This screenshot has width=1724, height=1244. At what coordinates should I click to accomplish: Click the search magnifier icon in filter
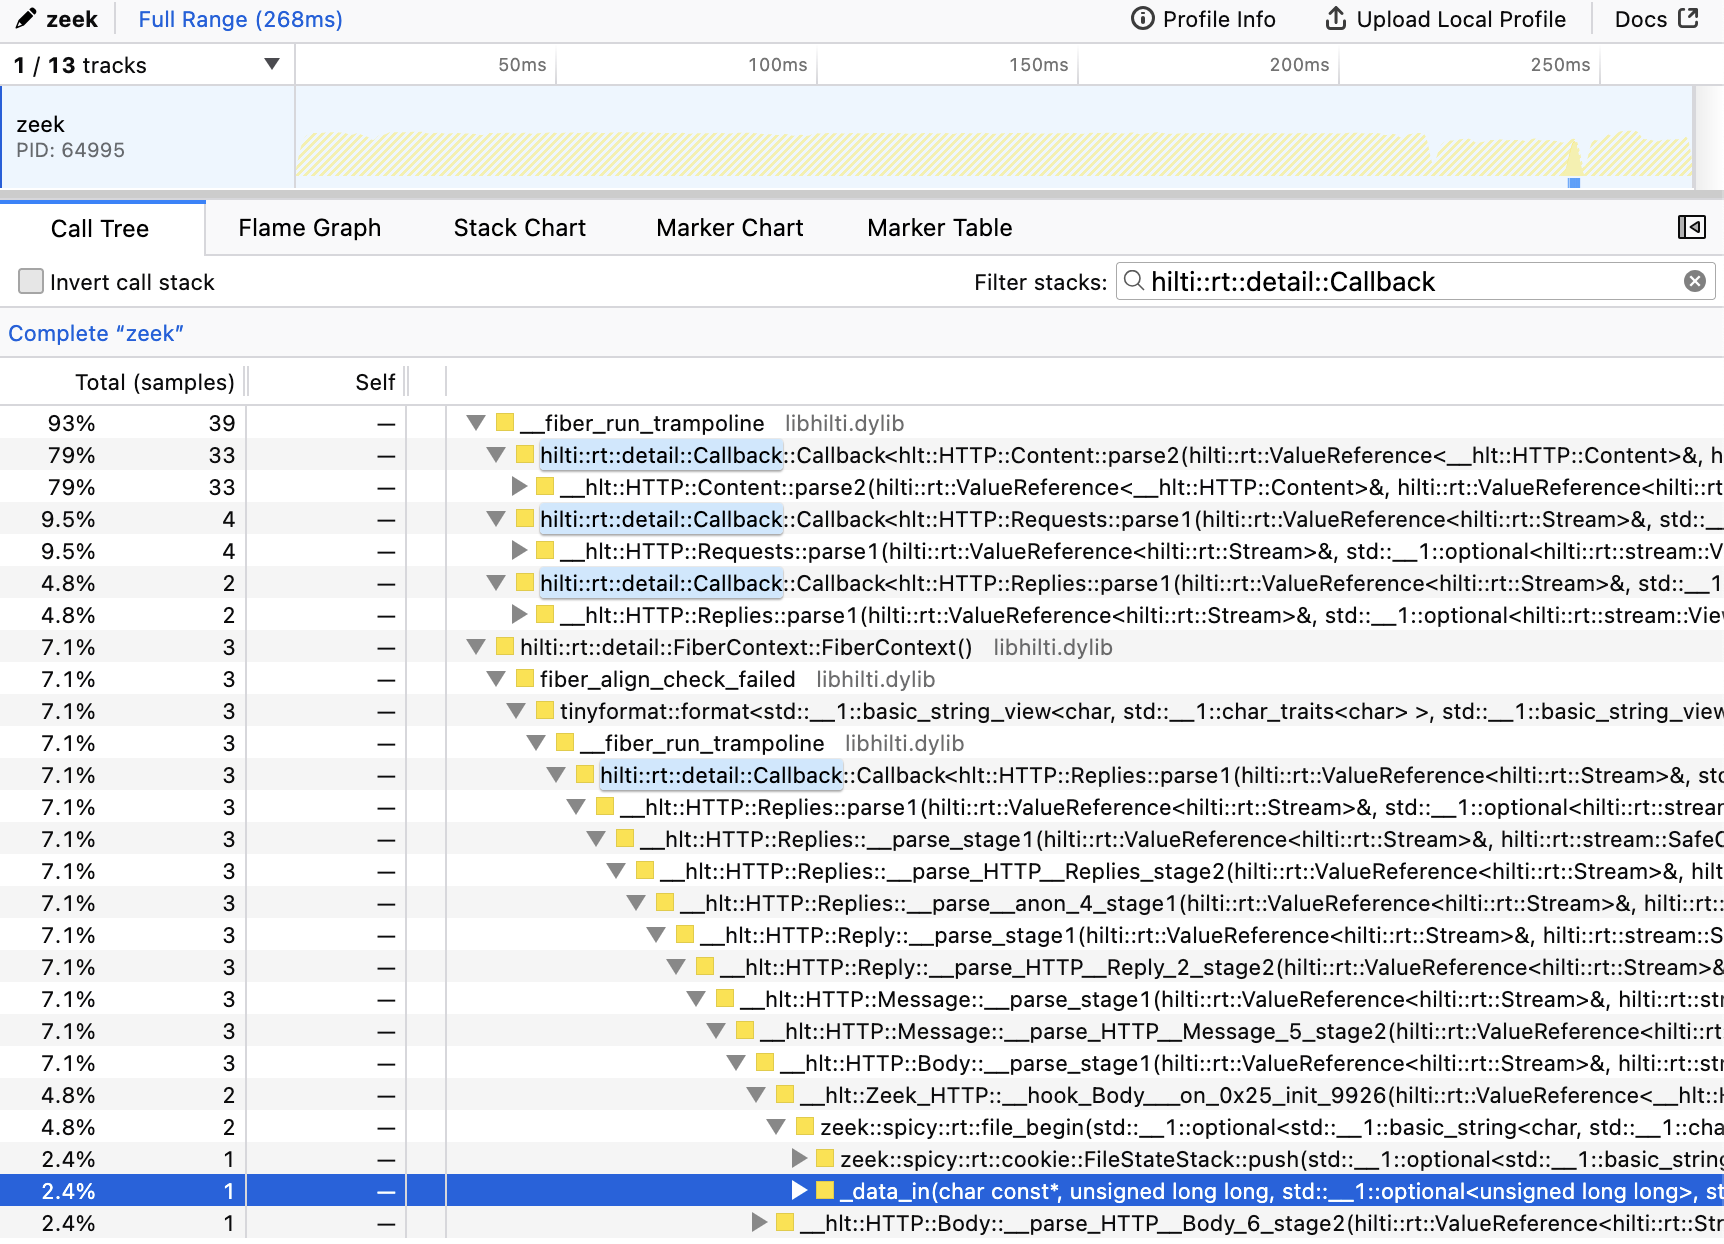(1134, 281)
